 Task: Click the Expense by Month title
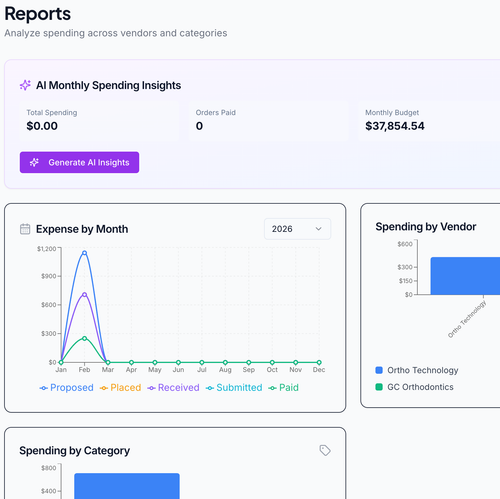coord(82,229)
